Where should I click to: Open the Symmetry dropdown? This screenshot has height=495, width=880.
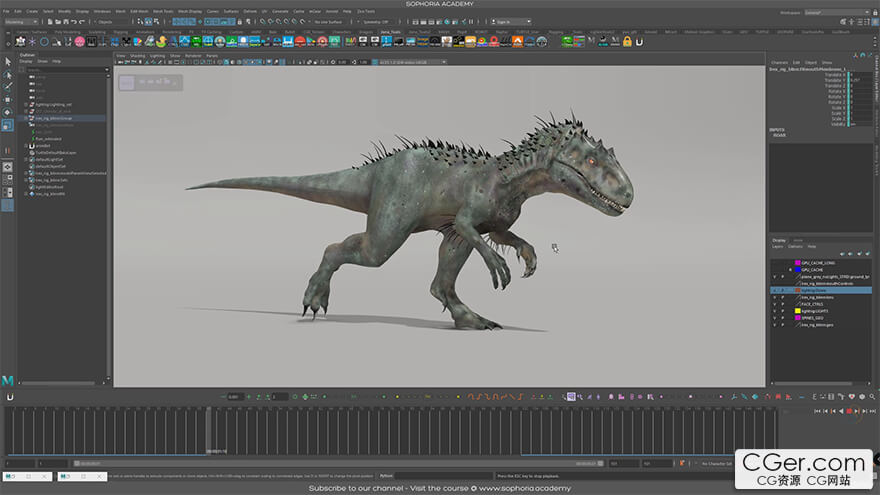pyautogui.click(x=378, y=22)
